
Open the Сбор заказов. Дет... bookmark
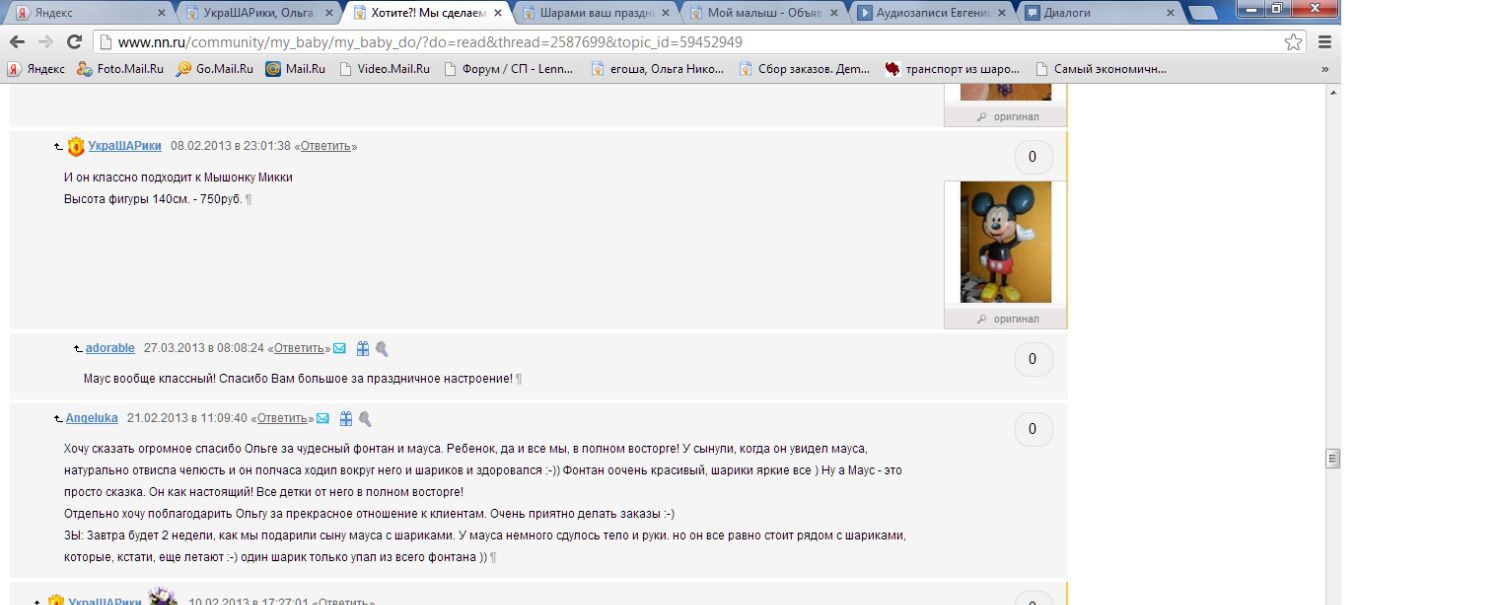point(805,69)
